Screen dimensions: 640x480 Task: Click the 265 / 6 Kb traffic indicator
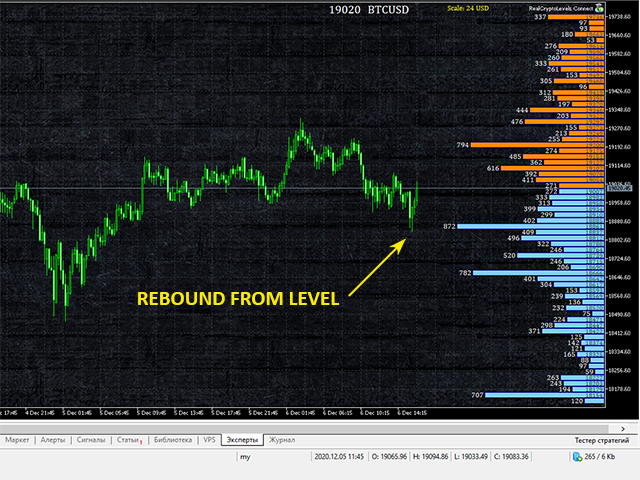pyautogui.click(x=600, y=457)
